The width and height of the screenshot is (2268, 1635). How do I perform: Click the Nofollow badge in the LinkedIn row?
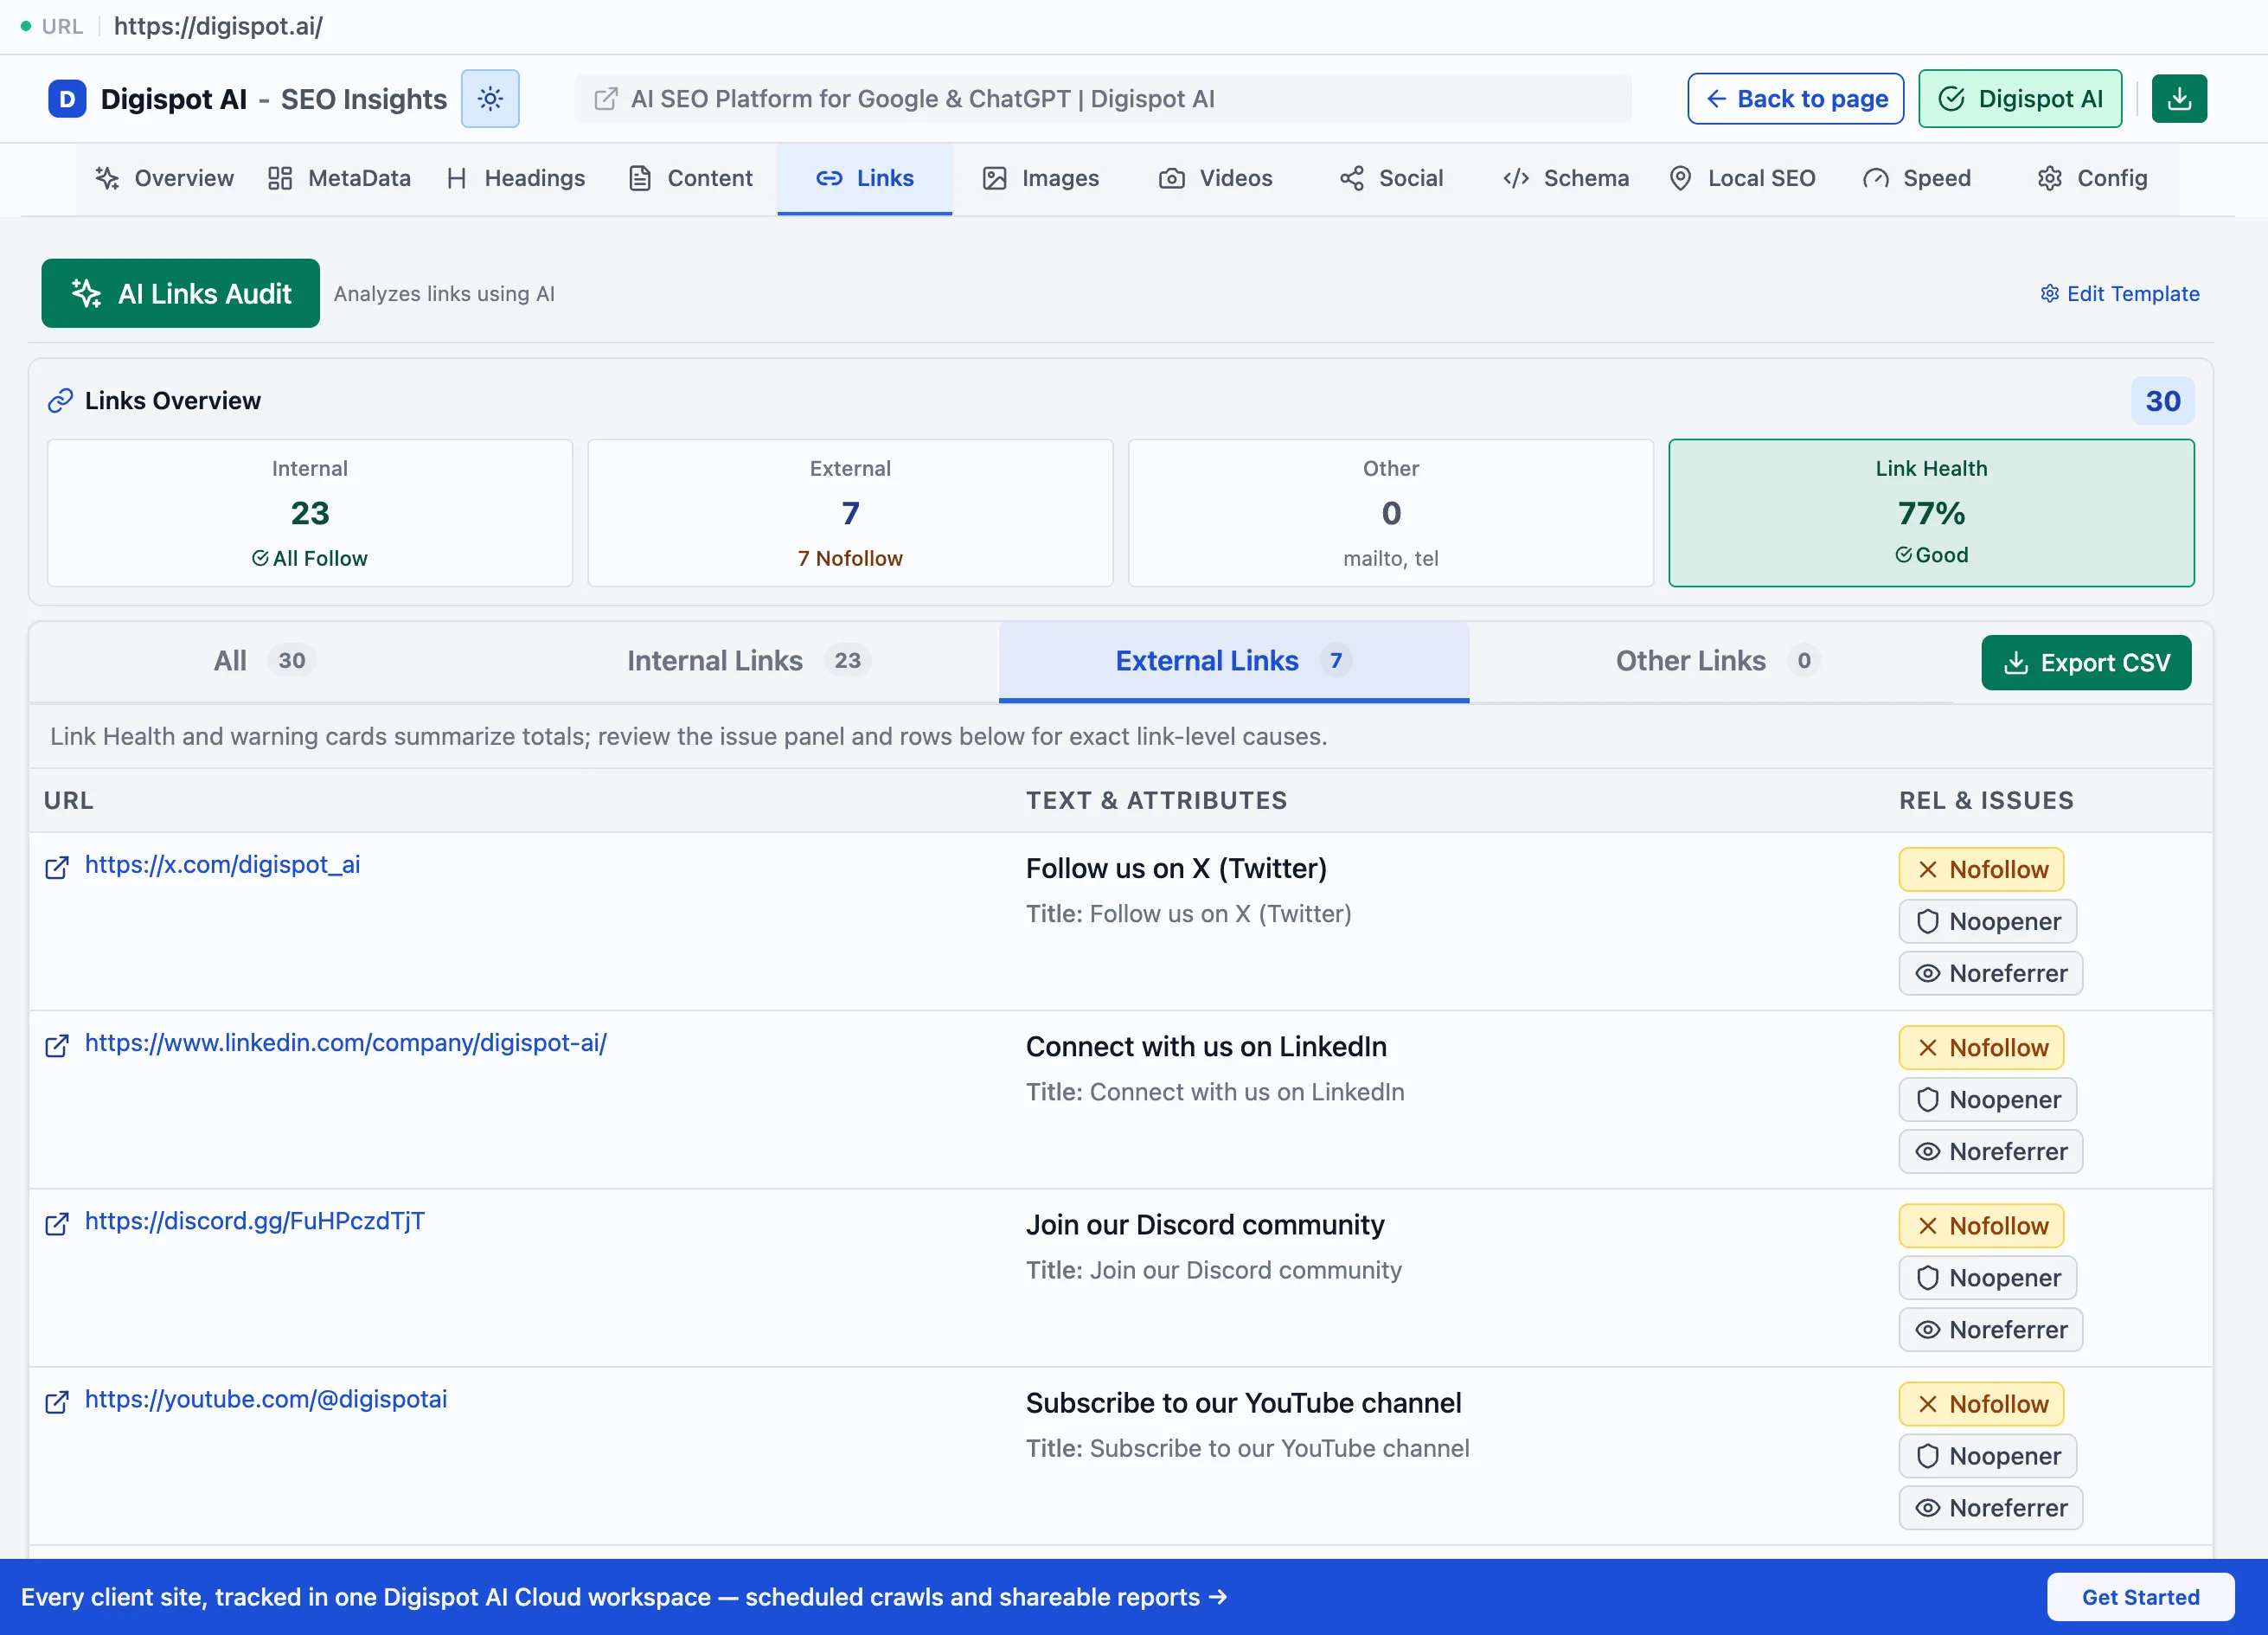pyautogui.click(x=1981, y=1047)
